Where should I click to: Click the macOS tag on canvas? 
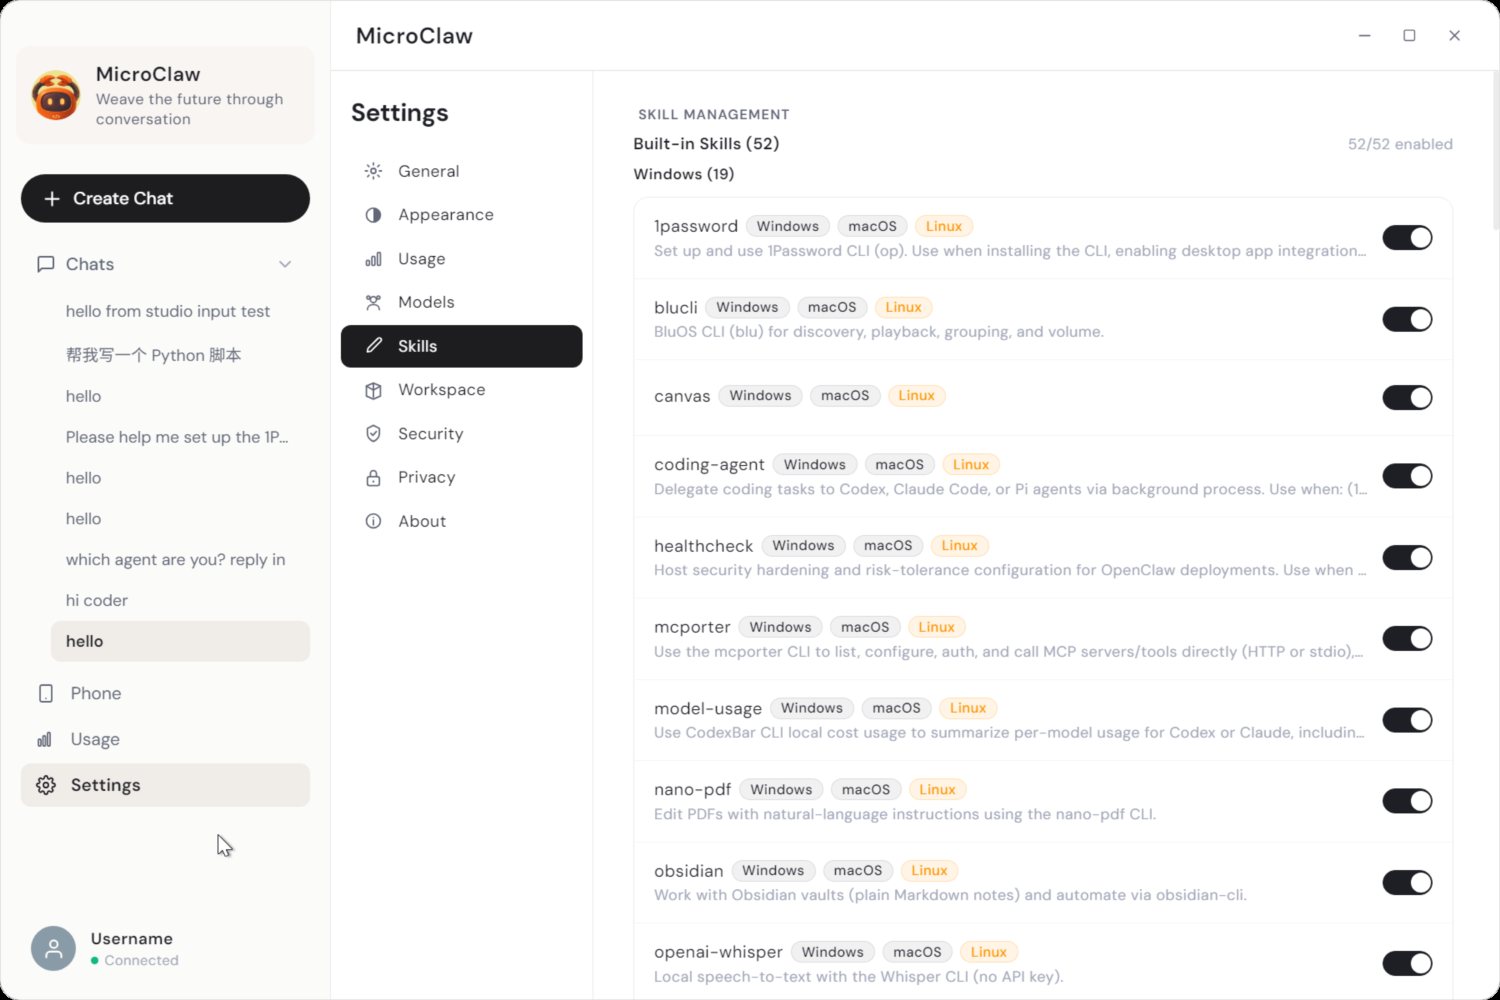pos(845,396)
